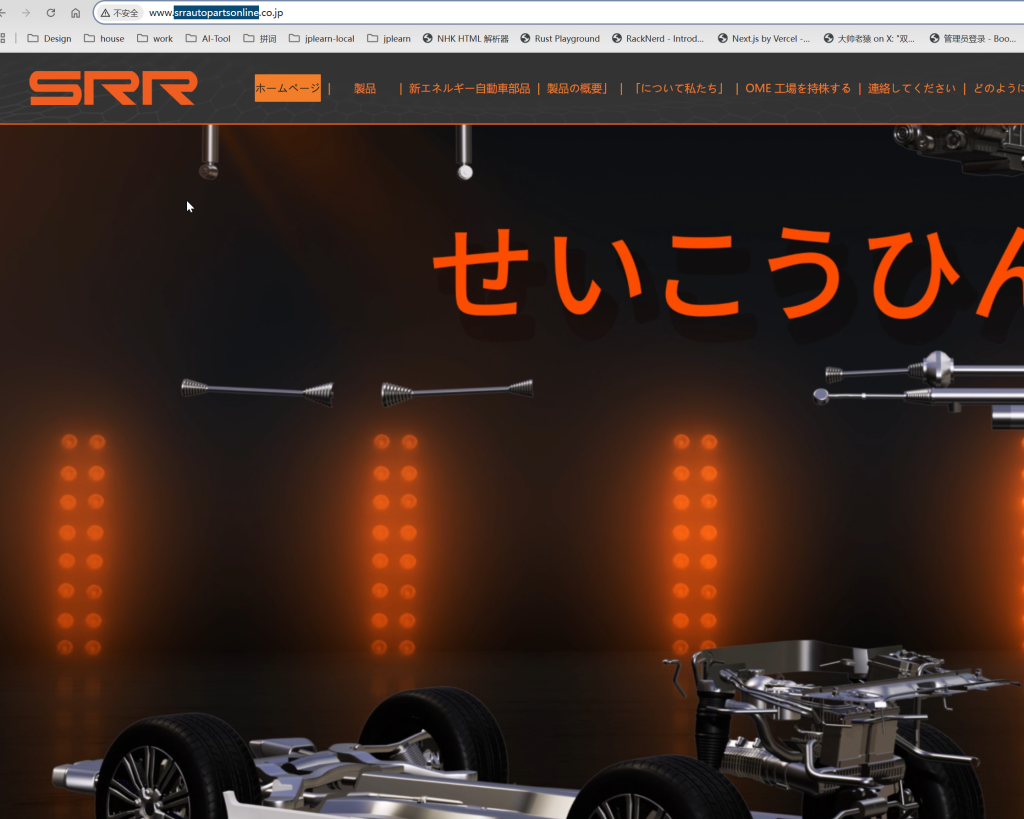The image size is (1024, 819).
Task: Click the browser forward arrow button
Action: 26,13
